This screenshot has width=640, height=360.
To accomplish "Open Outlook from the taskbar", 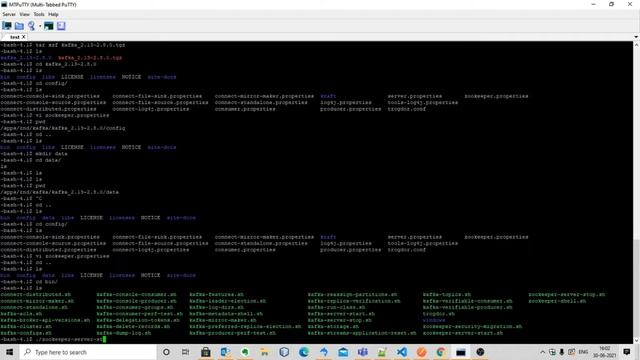I will (x=225, y=352).
